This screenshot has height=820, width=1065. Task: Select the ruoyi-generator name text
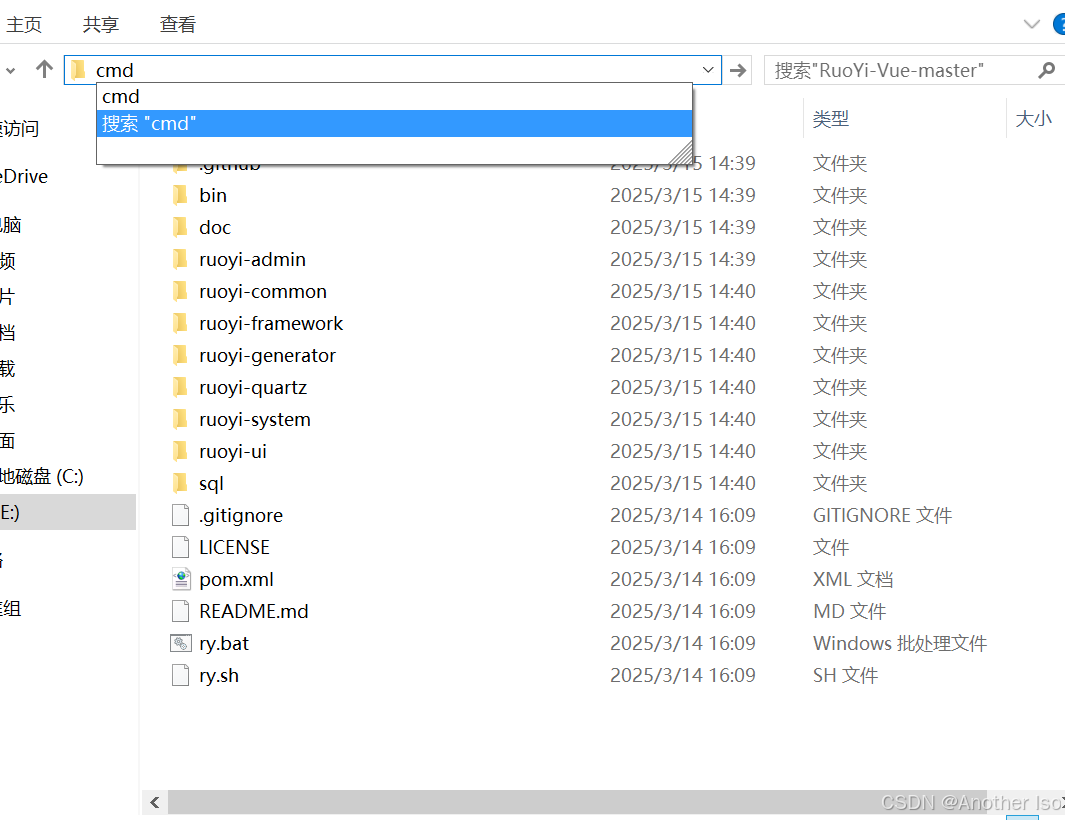pos(268,355)
